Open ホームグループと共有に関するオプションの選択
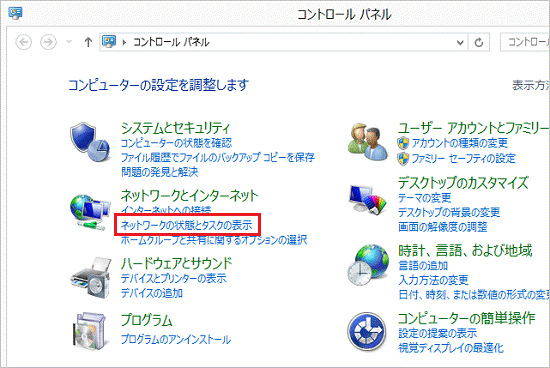The image size is (550, 368). click(x=214, y=240)
